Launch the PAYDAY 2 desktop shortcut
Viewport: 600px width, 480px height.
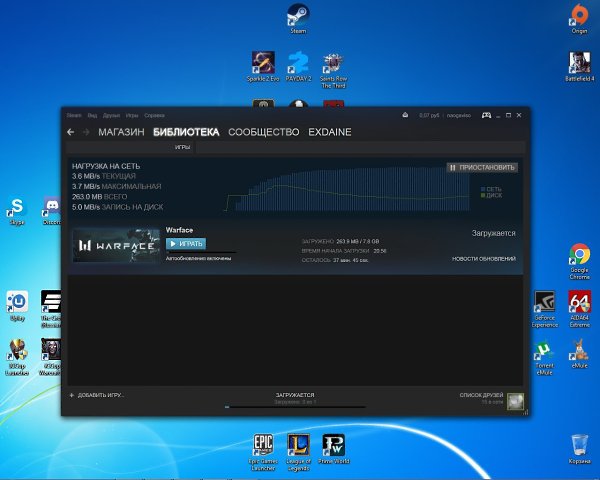(298, 67)
